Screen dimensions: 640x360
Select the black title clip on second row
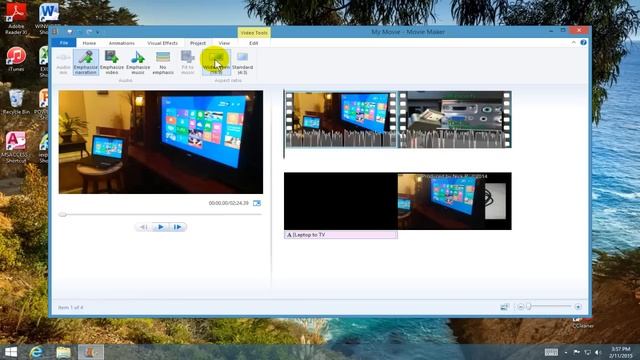(341, 201)
